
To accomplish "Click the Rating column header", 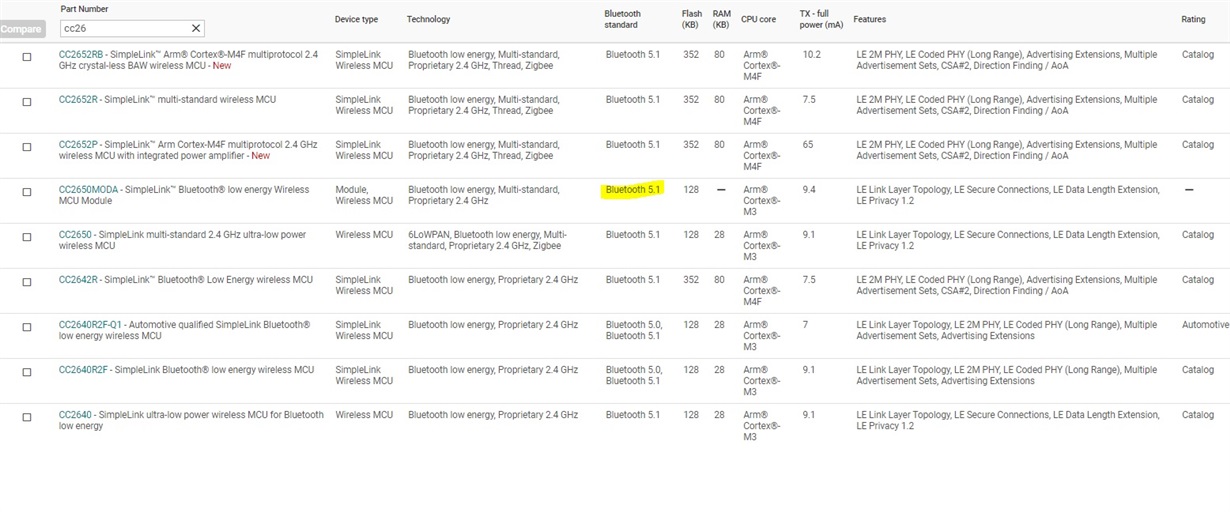I will tap(1193, 19).
